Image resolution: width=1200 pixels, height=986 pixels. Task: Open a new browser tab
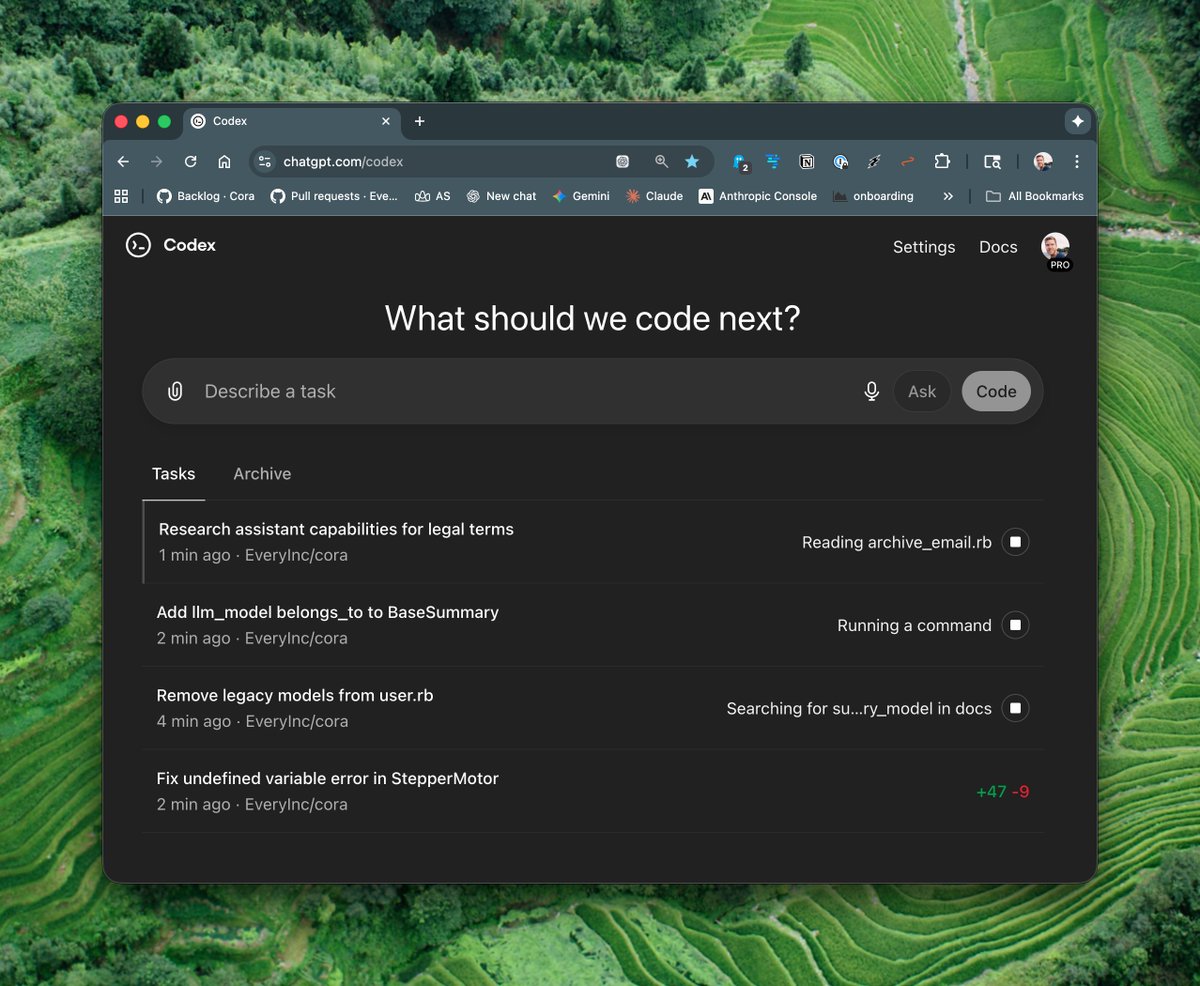pyautogui.click(x=419, y=121)
